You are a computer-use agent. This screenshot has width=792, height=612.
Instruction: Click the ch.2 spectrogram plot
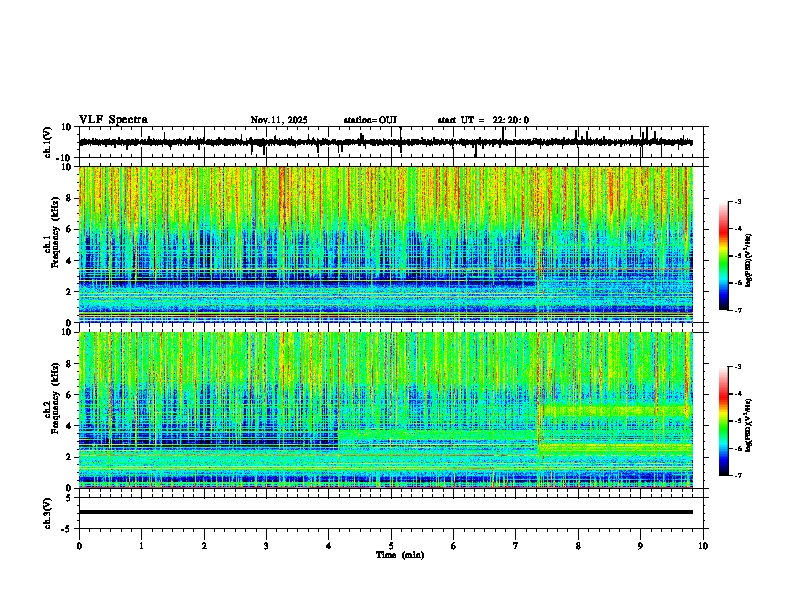click(386, 410)
